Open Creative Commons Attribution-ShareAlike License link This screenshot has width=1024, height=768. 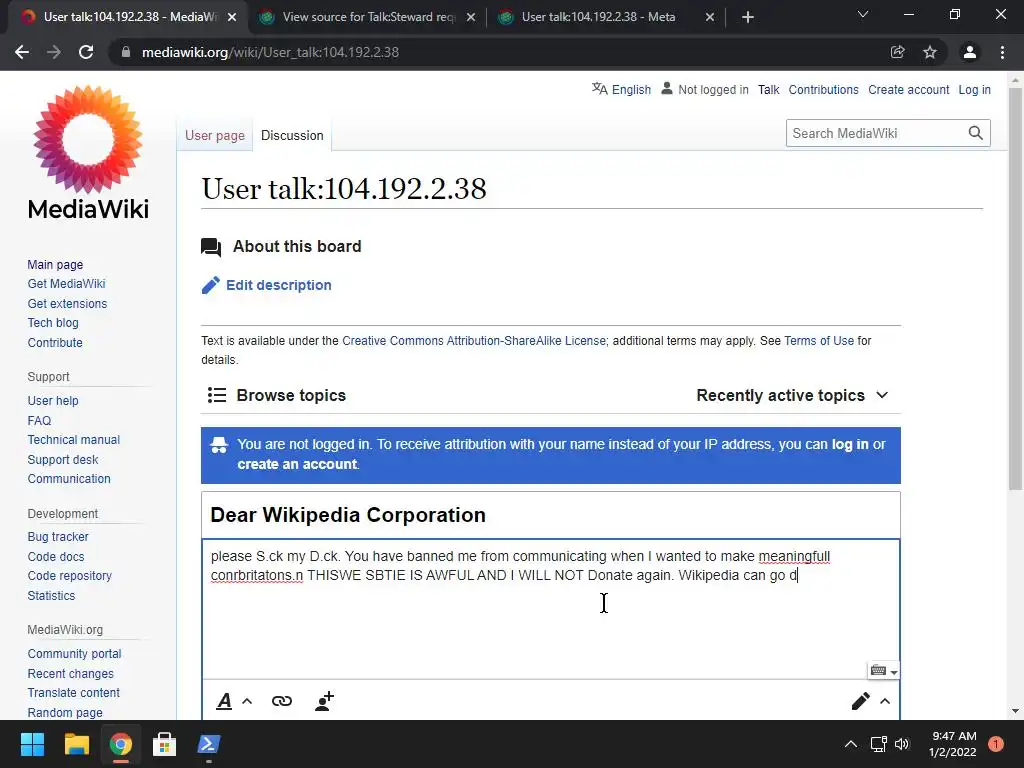474,341
